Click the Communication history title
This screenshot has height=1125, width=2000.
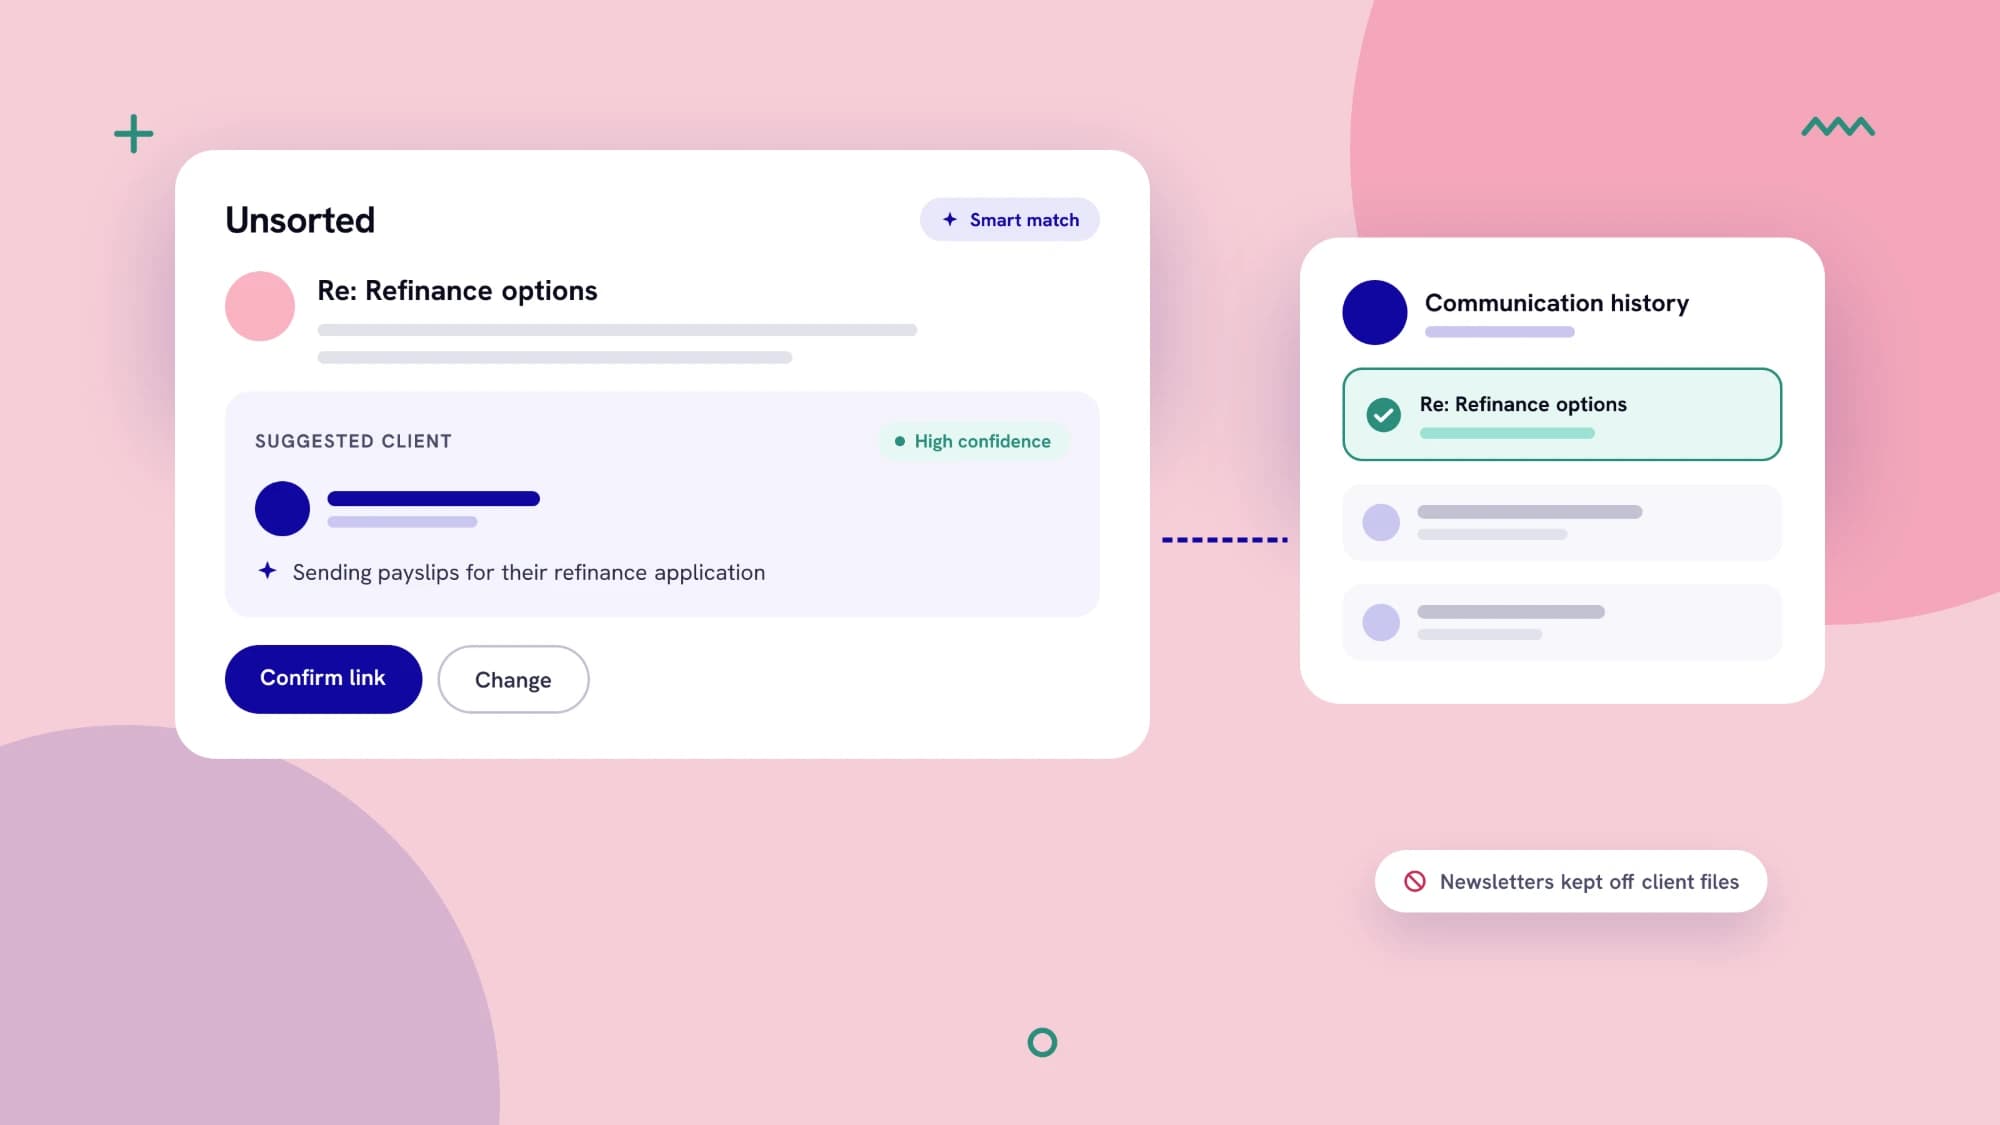point(1556,303)
